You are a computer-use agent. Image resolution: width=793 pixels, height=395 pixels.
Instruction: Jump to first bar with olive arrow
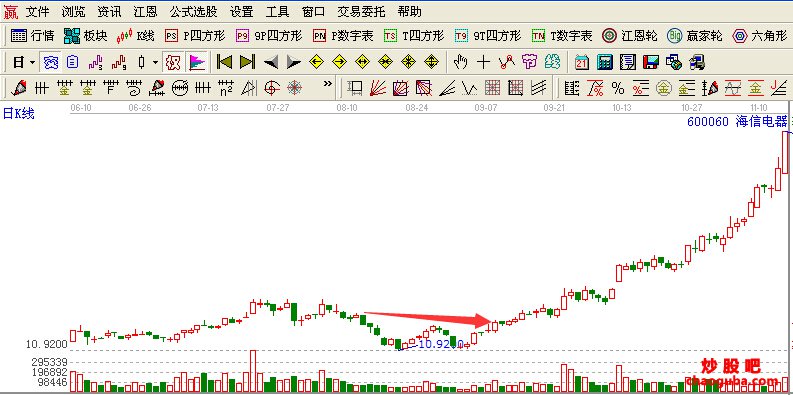point(224,62)
